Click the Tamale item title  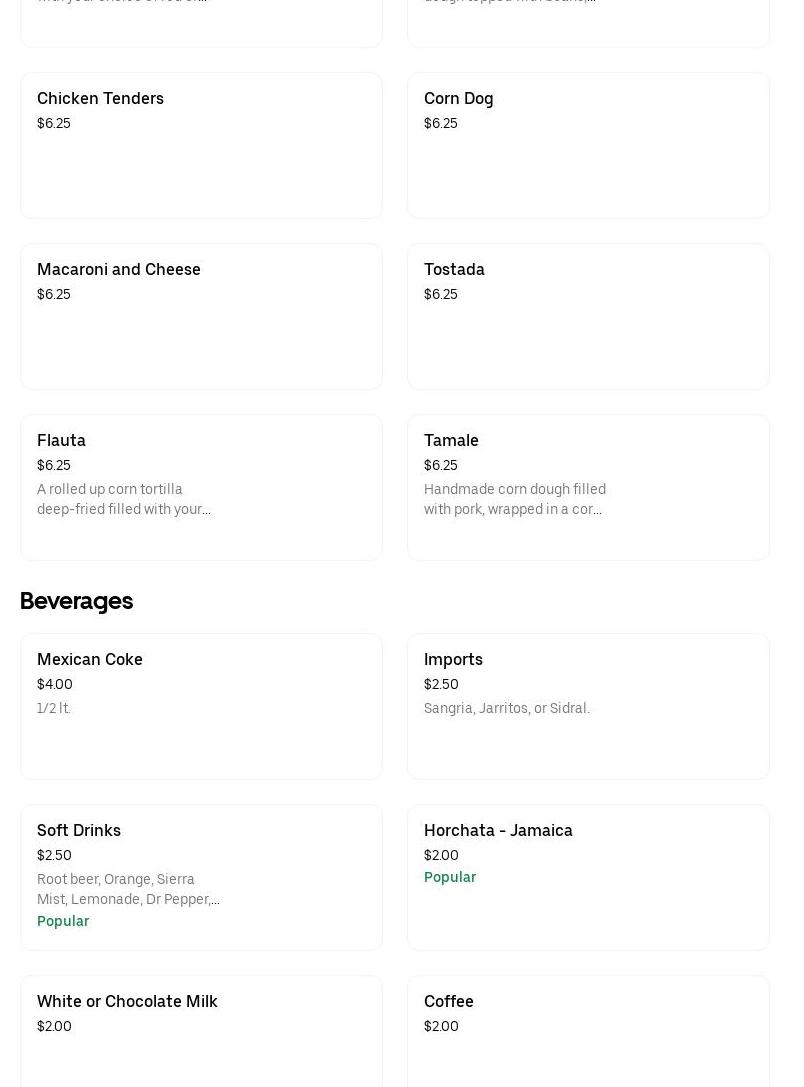pos(452,441)
